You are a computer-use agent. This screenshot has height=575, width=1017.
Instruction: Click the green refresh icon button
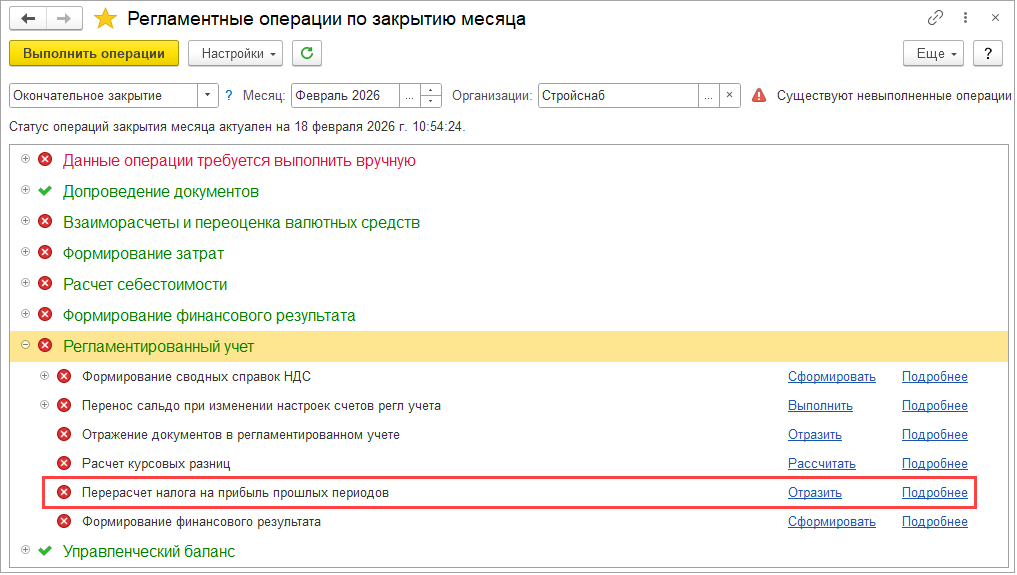tap(307, 53)
